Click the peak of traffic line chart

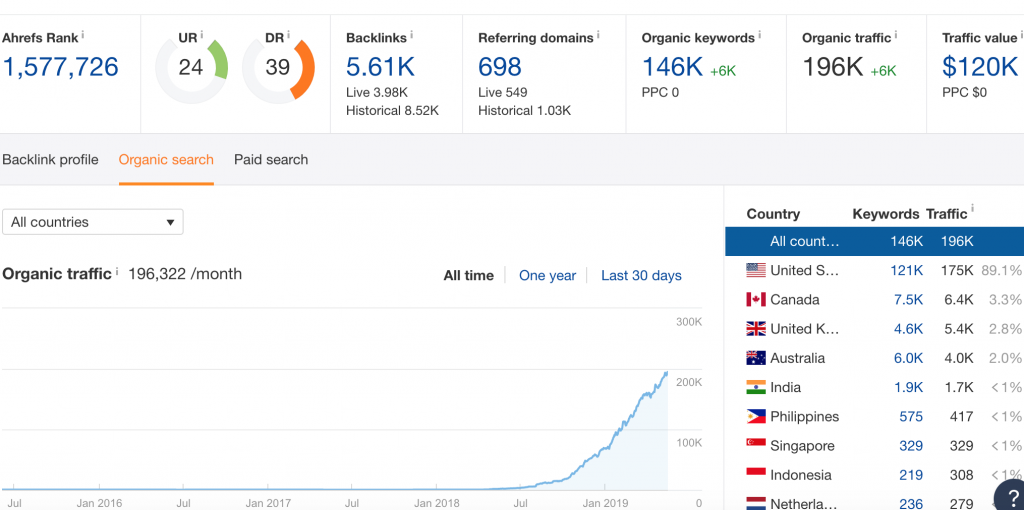667,372
